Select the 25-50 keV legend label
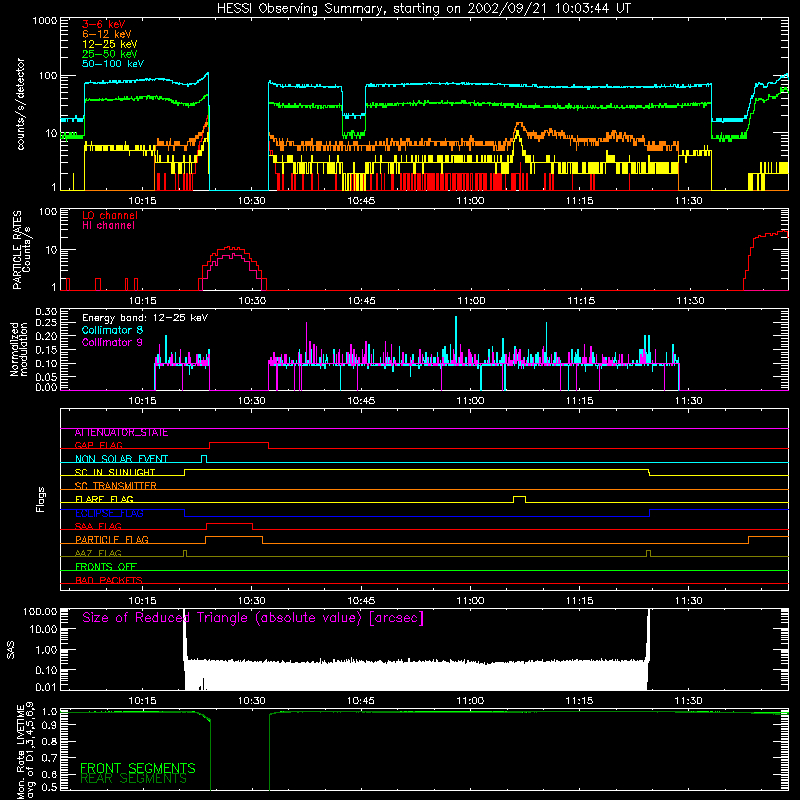Viewport: 800px width, 800px height. [x=110, y=54]
